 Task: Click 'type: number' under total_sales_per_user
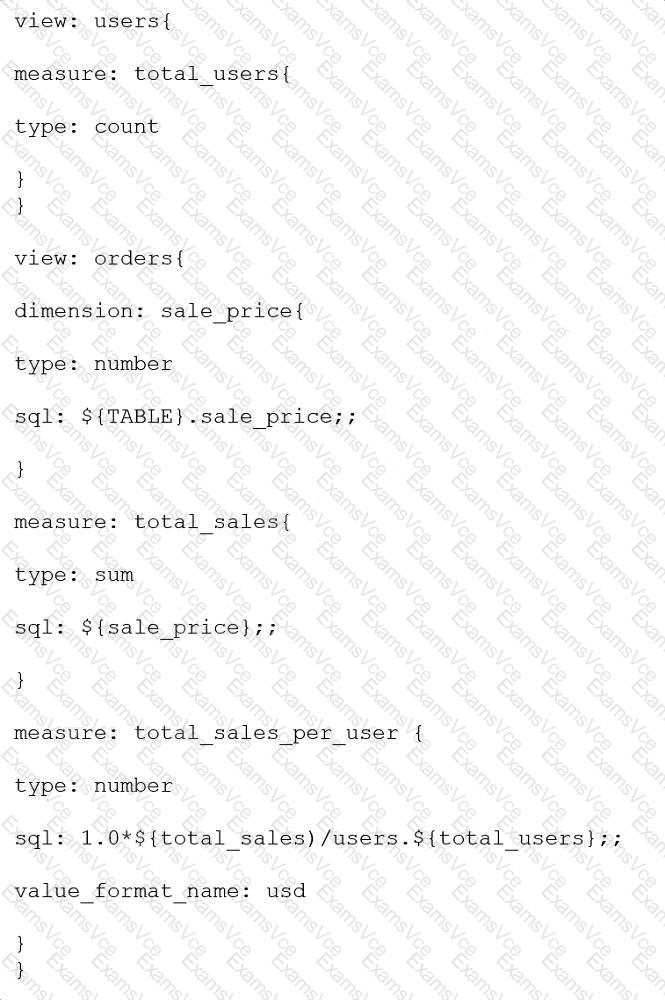point(93,786)
